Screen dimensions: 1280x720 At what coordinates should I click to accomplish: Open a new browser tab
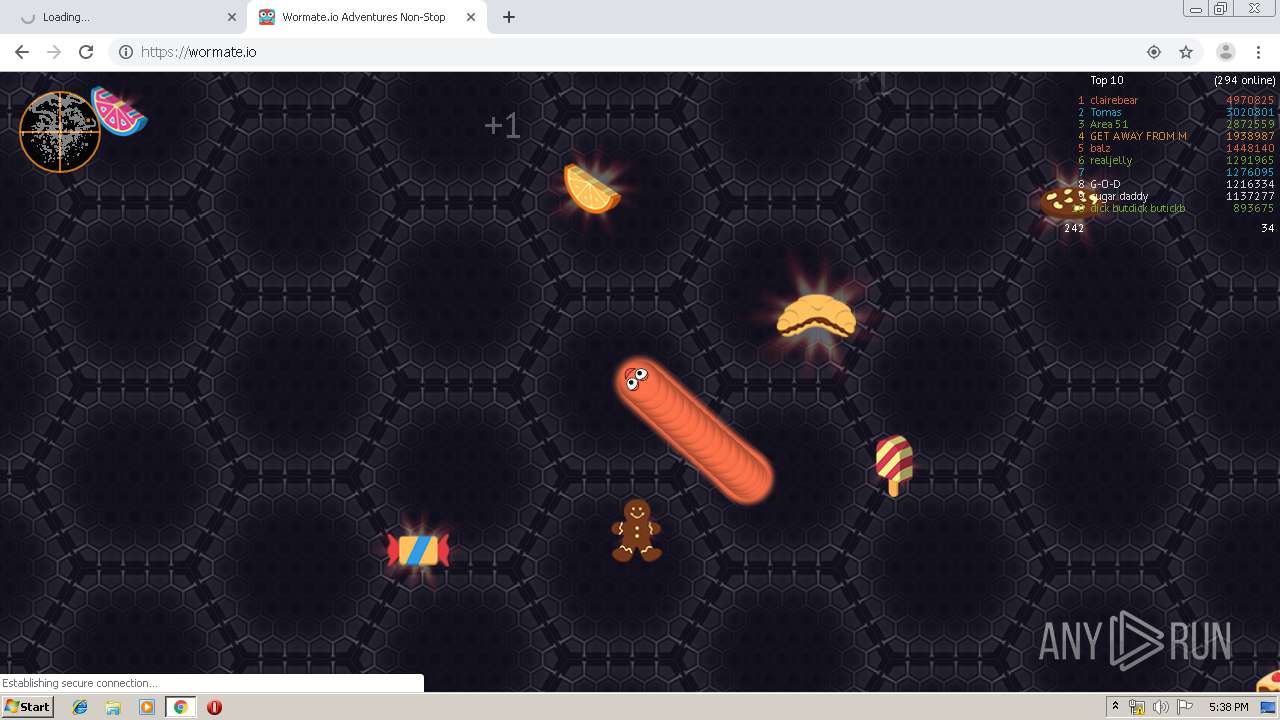click(508, 17)
